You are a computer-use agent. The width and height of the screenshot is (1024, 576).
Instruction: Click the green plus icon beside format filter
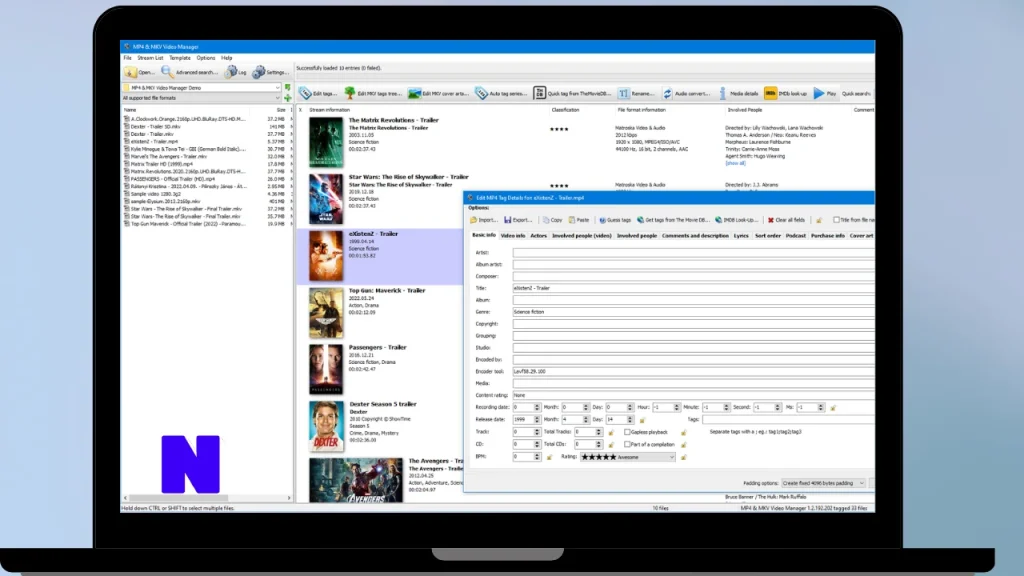[287, 98]
